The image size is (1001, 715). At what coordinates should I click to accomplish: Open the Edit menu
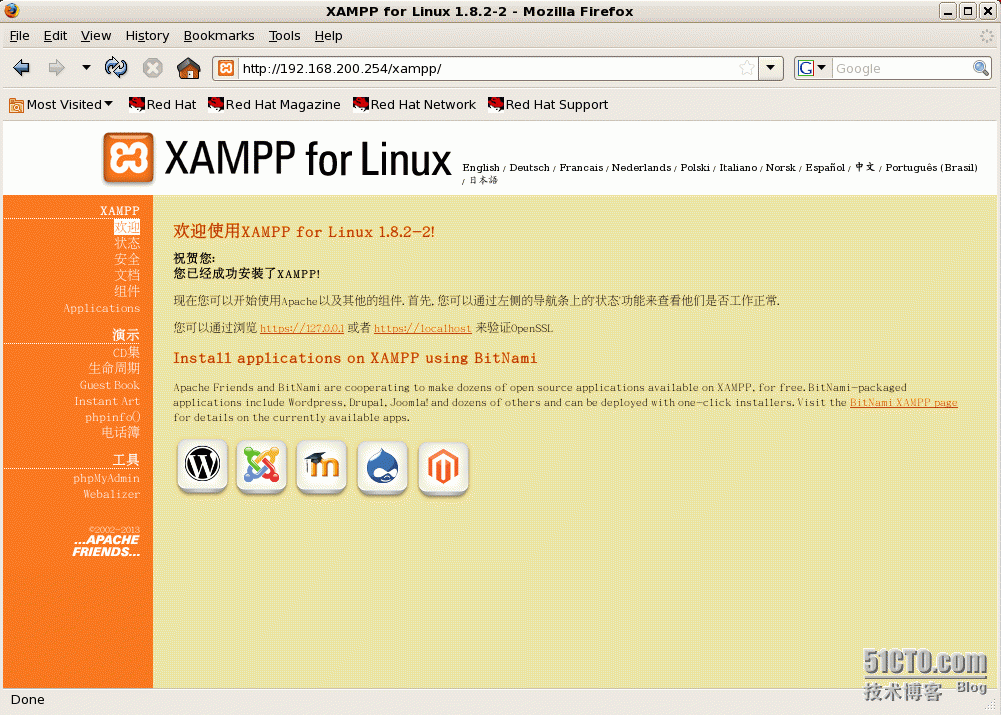(x=55, y=36)
